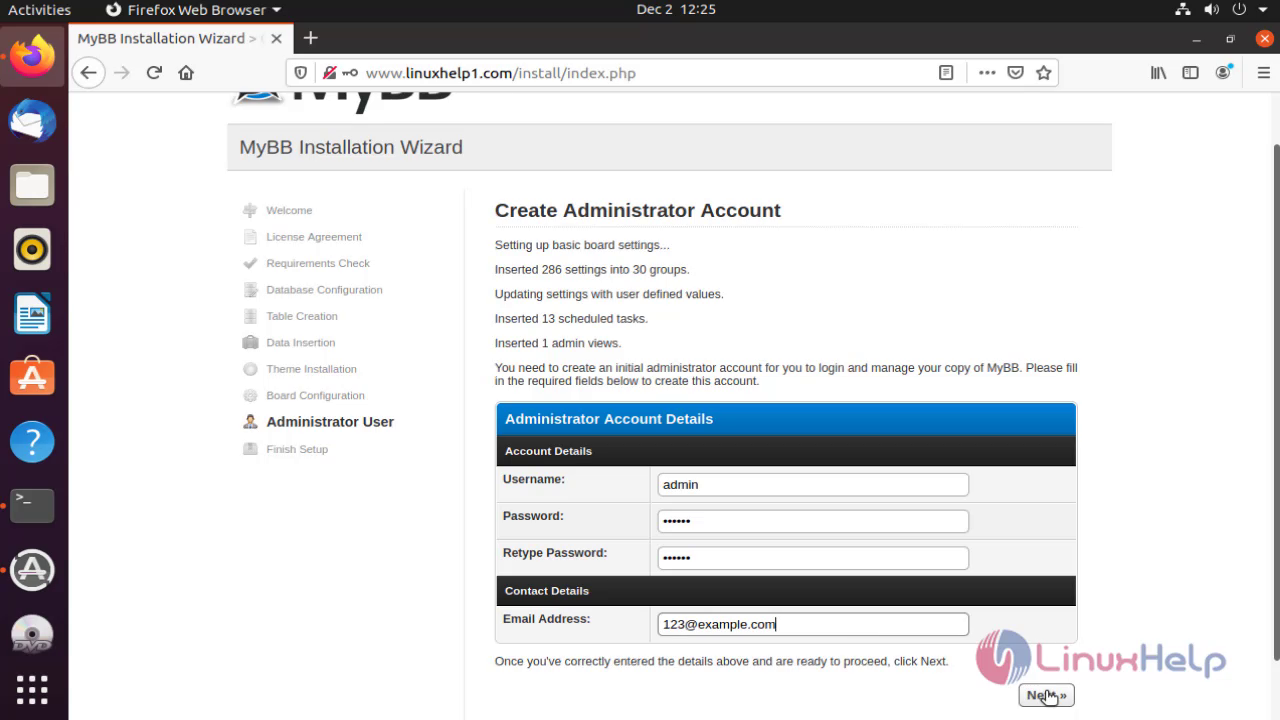Image resolution: width=1280 pixels, height=720 pixels.
Task: Click License Agreement step
Action: tap(314, 237)
